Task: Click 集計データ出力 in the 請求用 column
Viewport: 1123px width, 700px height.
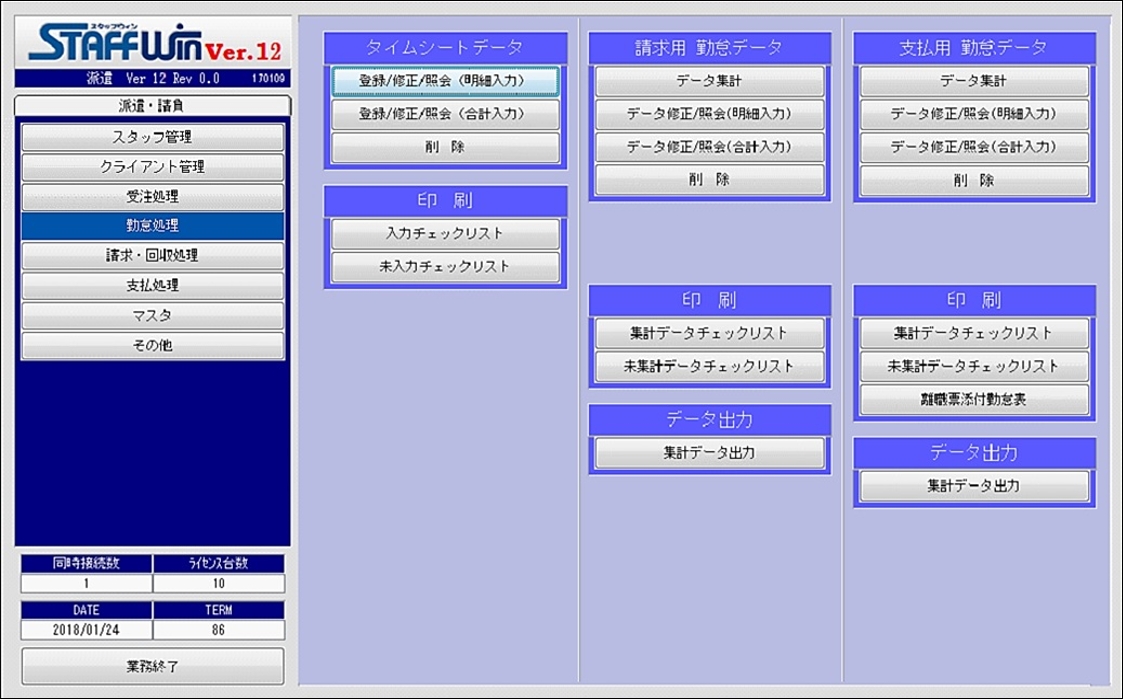Action: click(x=710, y=454)
